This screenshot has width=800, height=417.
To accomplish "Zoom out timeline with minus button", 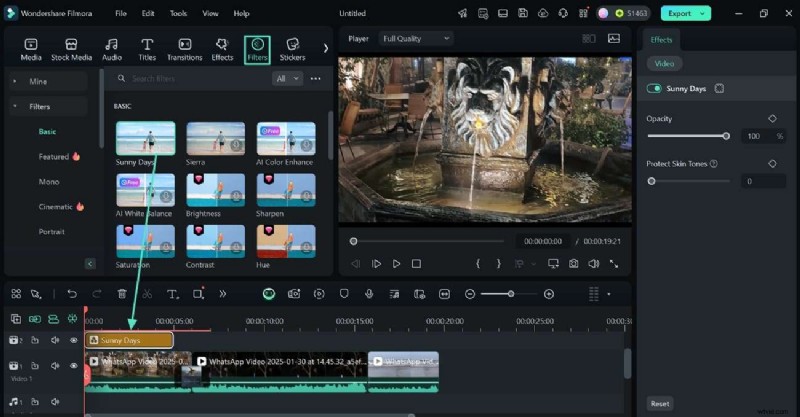I will [470, 294].
